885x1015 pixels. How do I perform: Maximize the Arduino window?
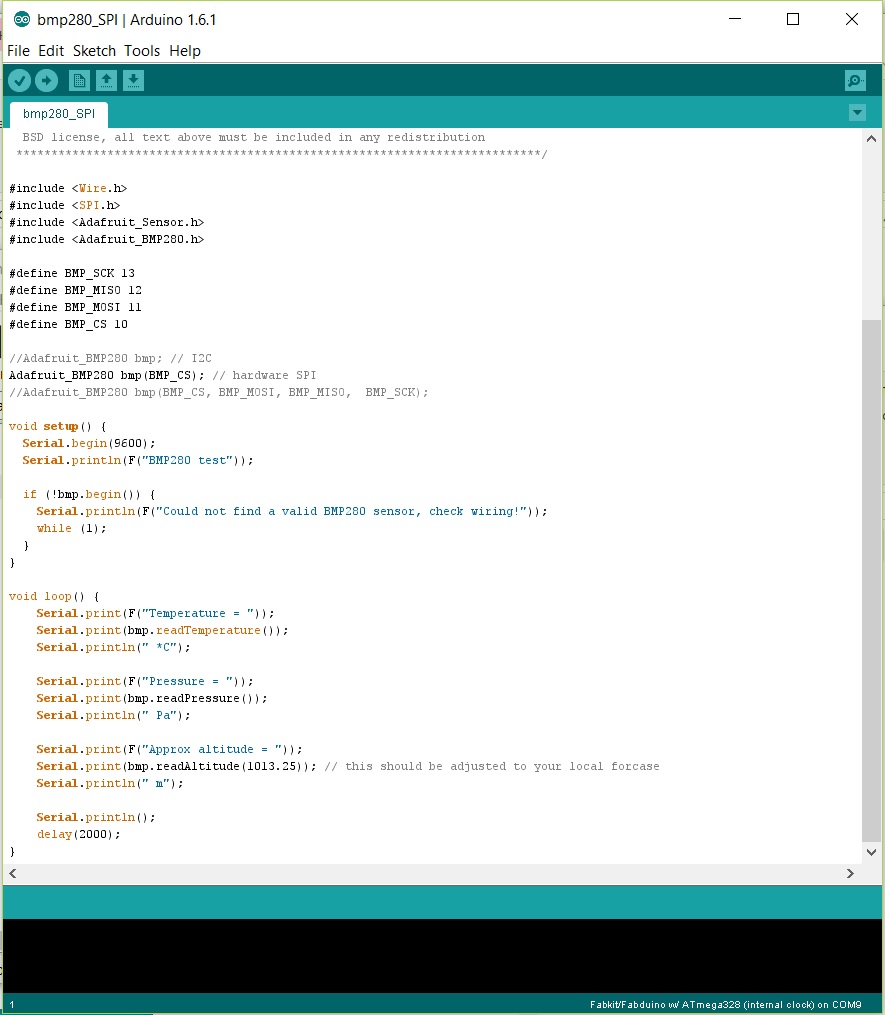(792, 19)
